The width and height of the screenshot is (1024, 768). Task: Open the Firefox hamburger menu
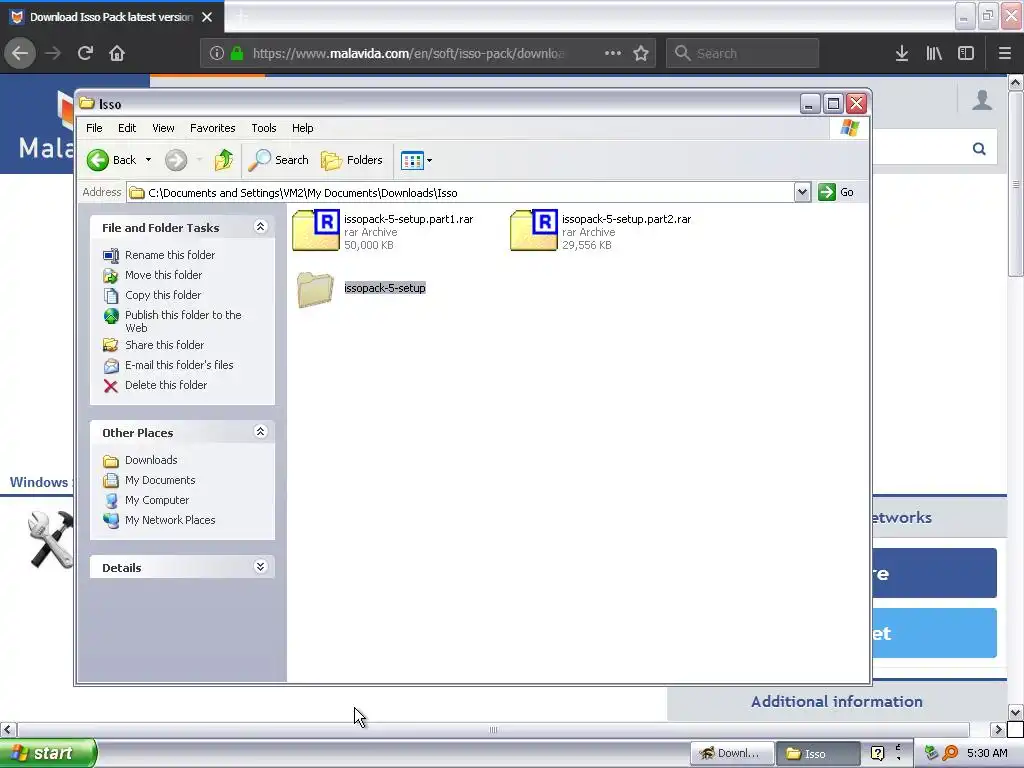pos(1005,54)
